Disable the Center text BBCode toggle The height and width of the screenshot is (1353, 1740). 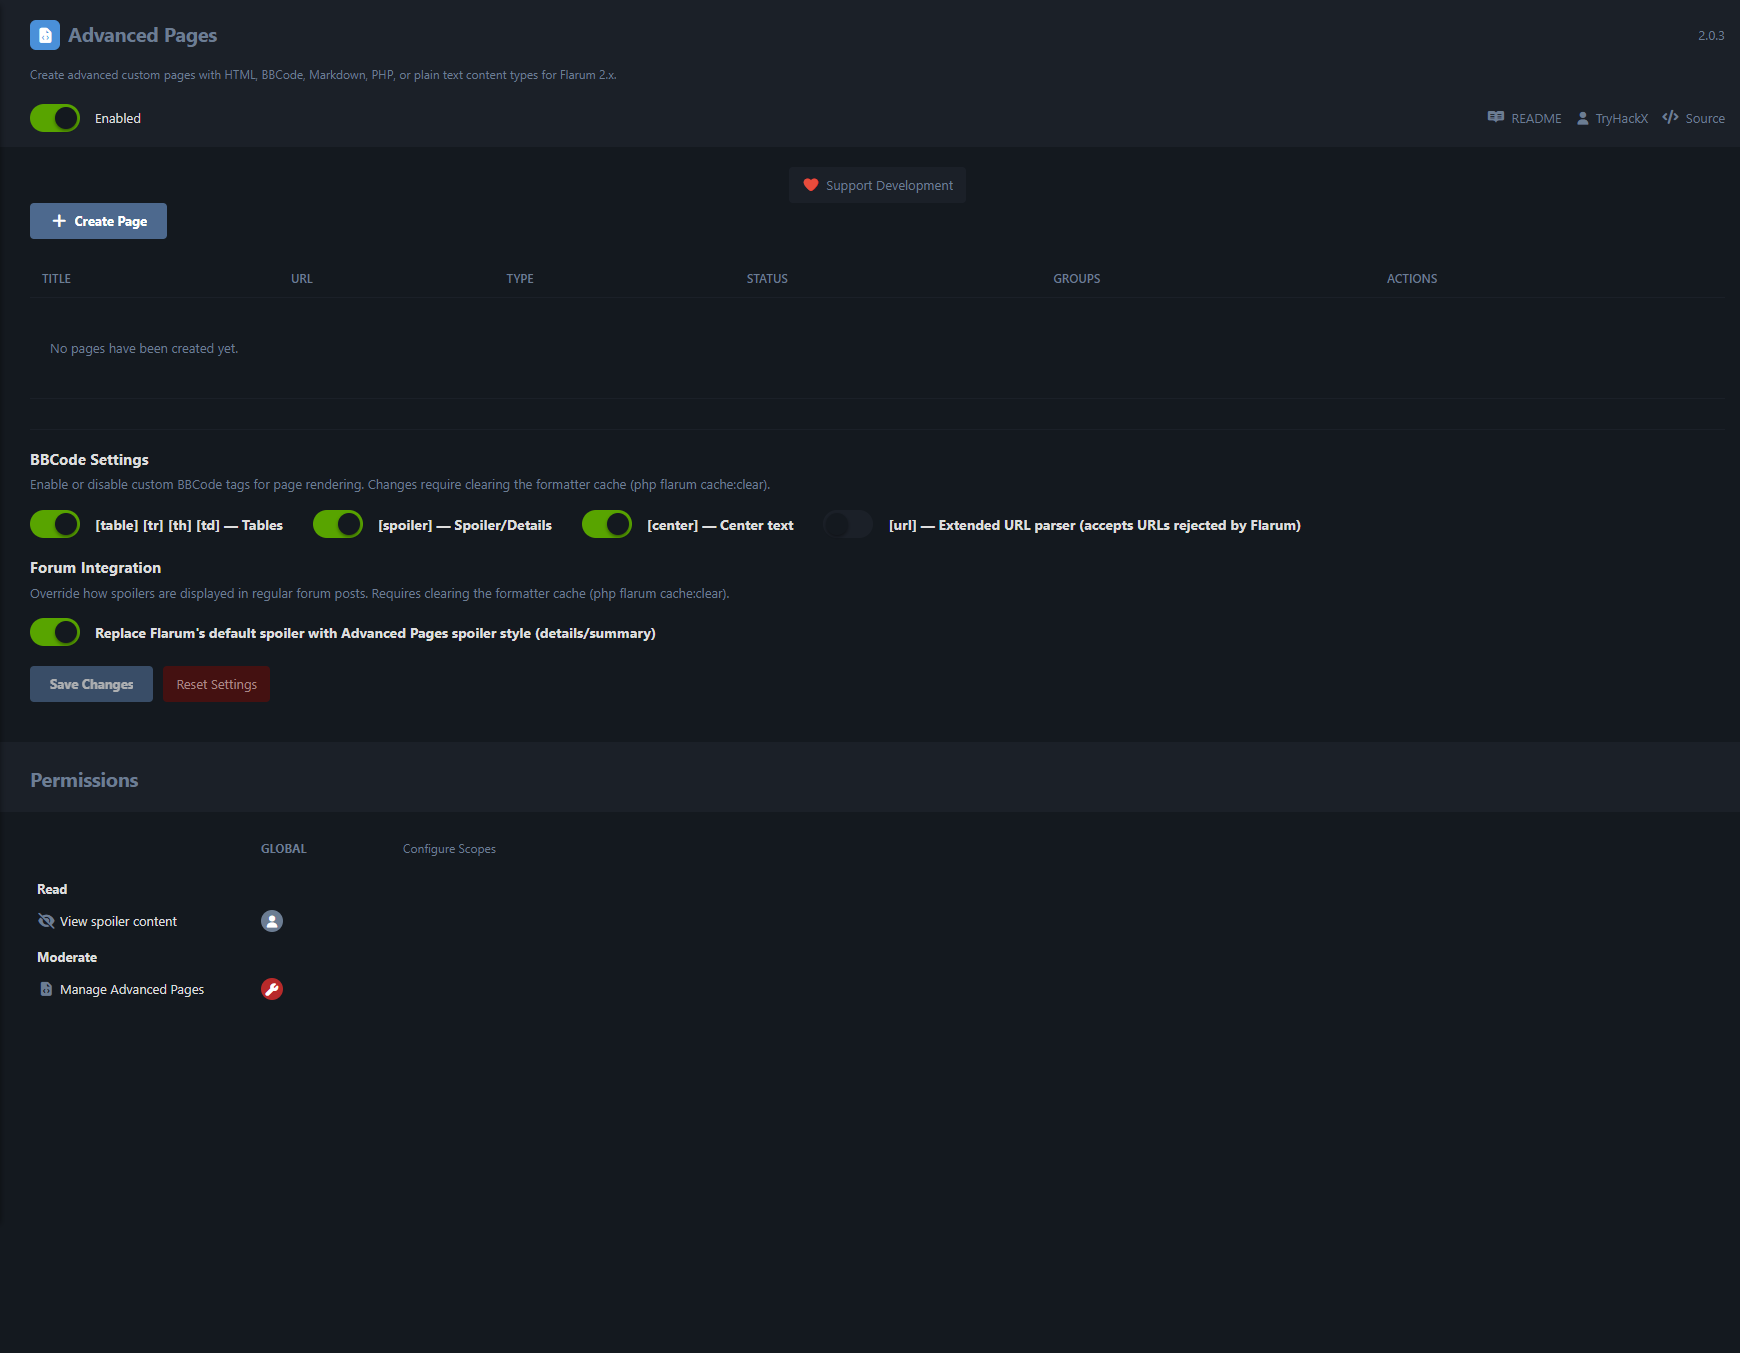click(x=607, y=524)
